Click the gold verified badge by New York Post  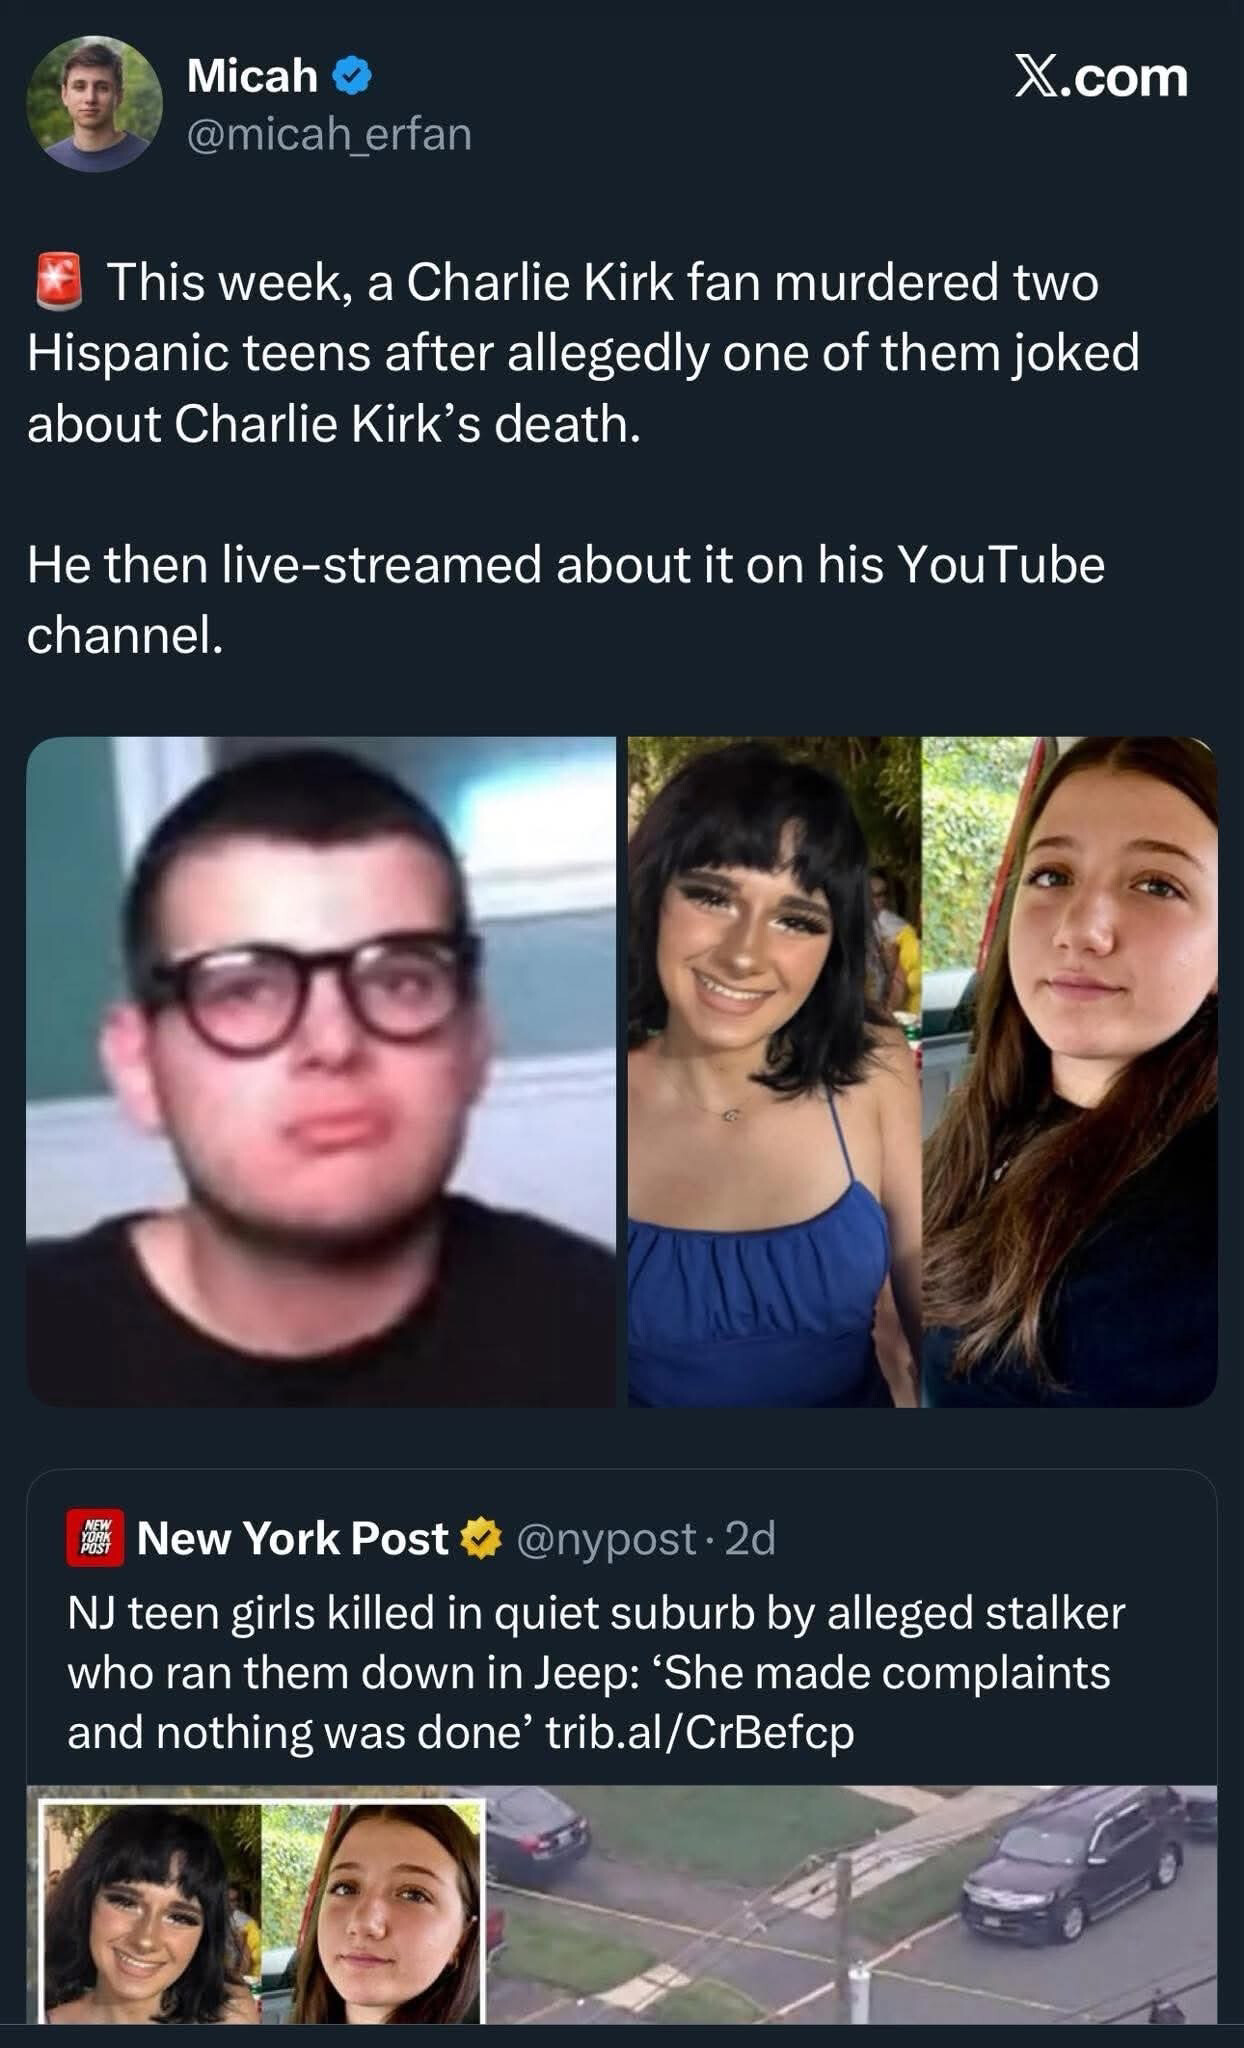[481, 1538]
